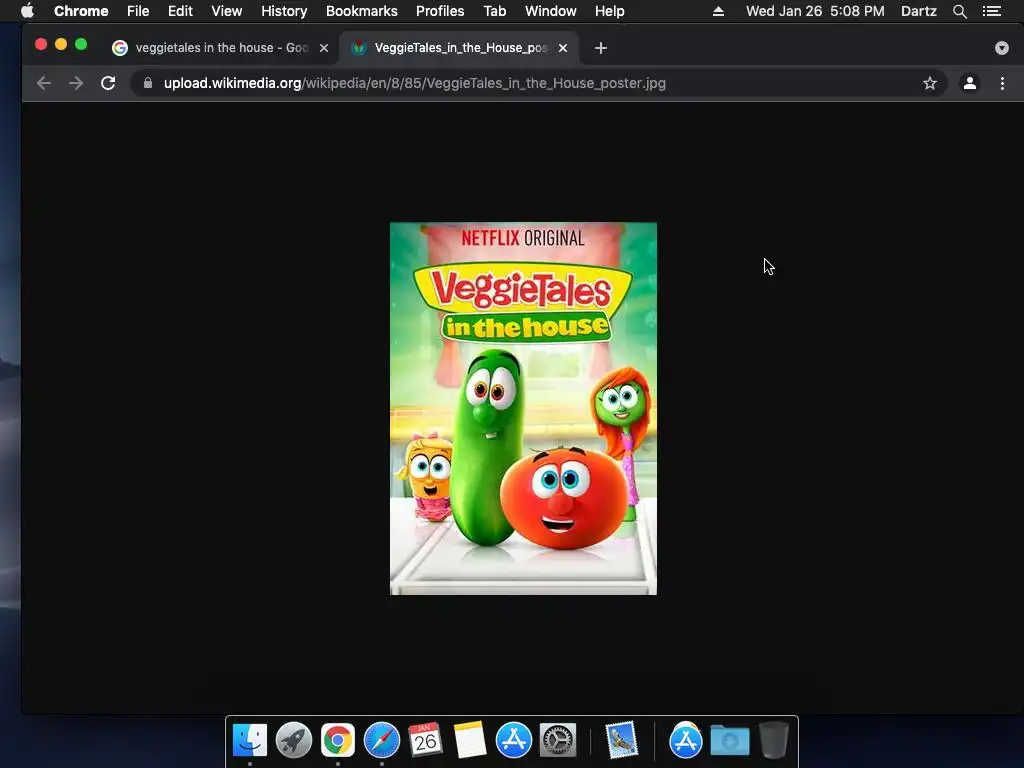Open the View menu

pos(227,11)
